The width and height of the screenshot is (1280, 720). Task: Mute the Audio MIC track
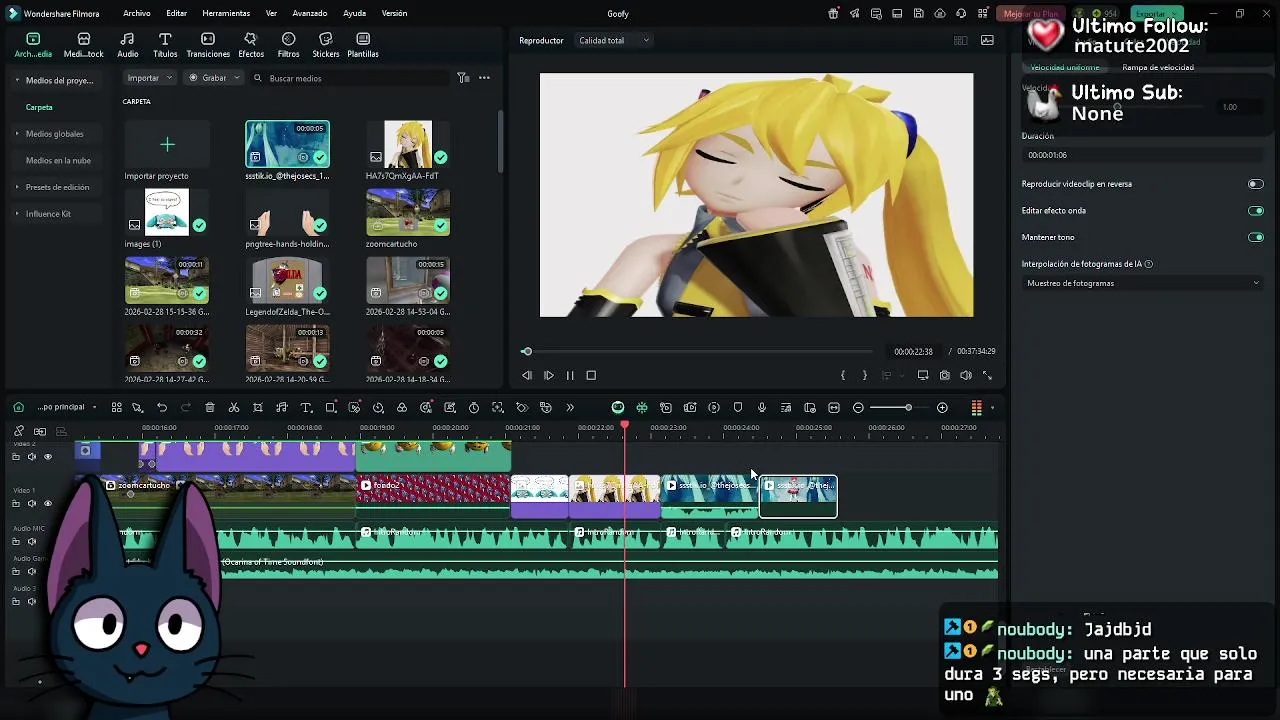32,541
